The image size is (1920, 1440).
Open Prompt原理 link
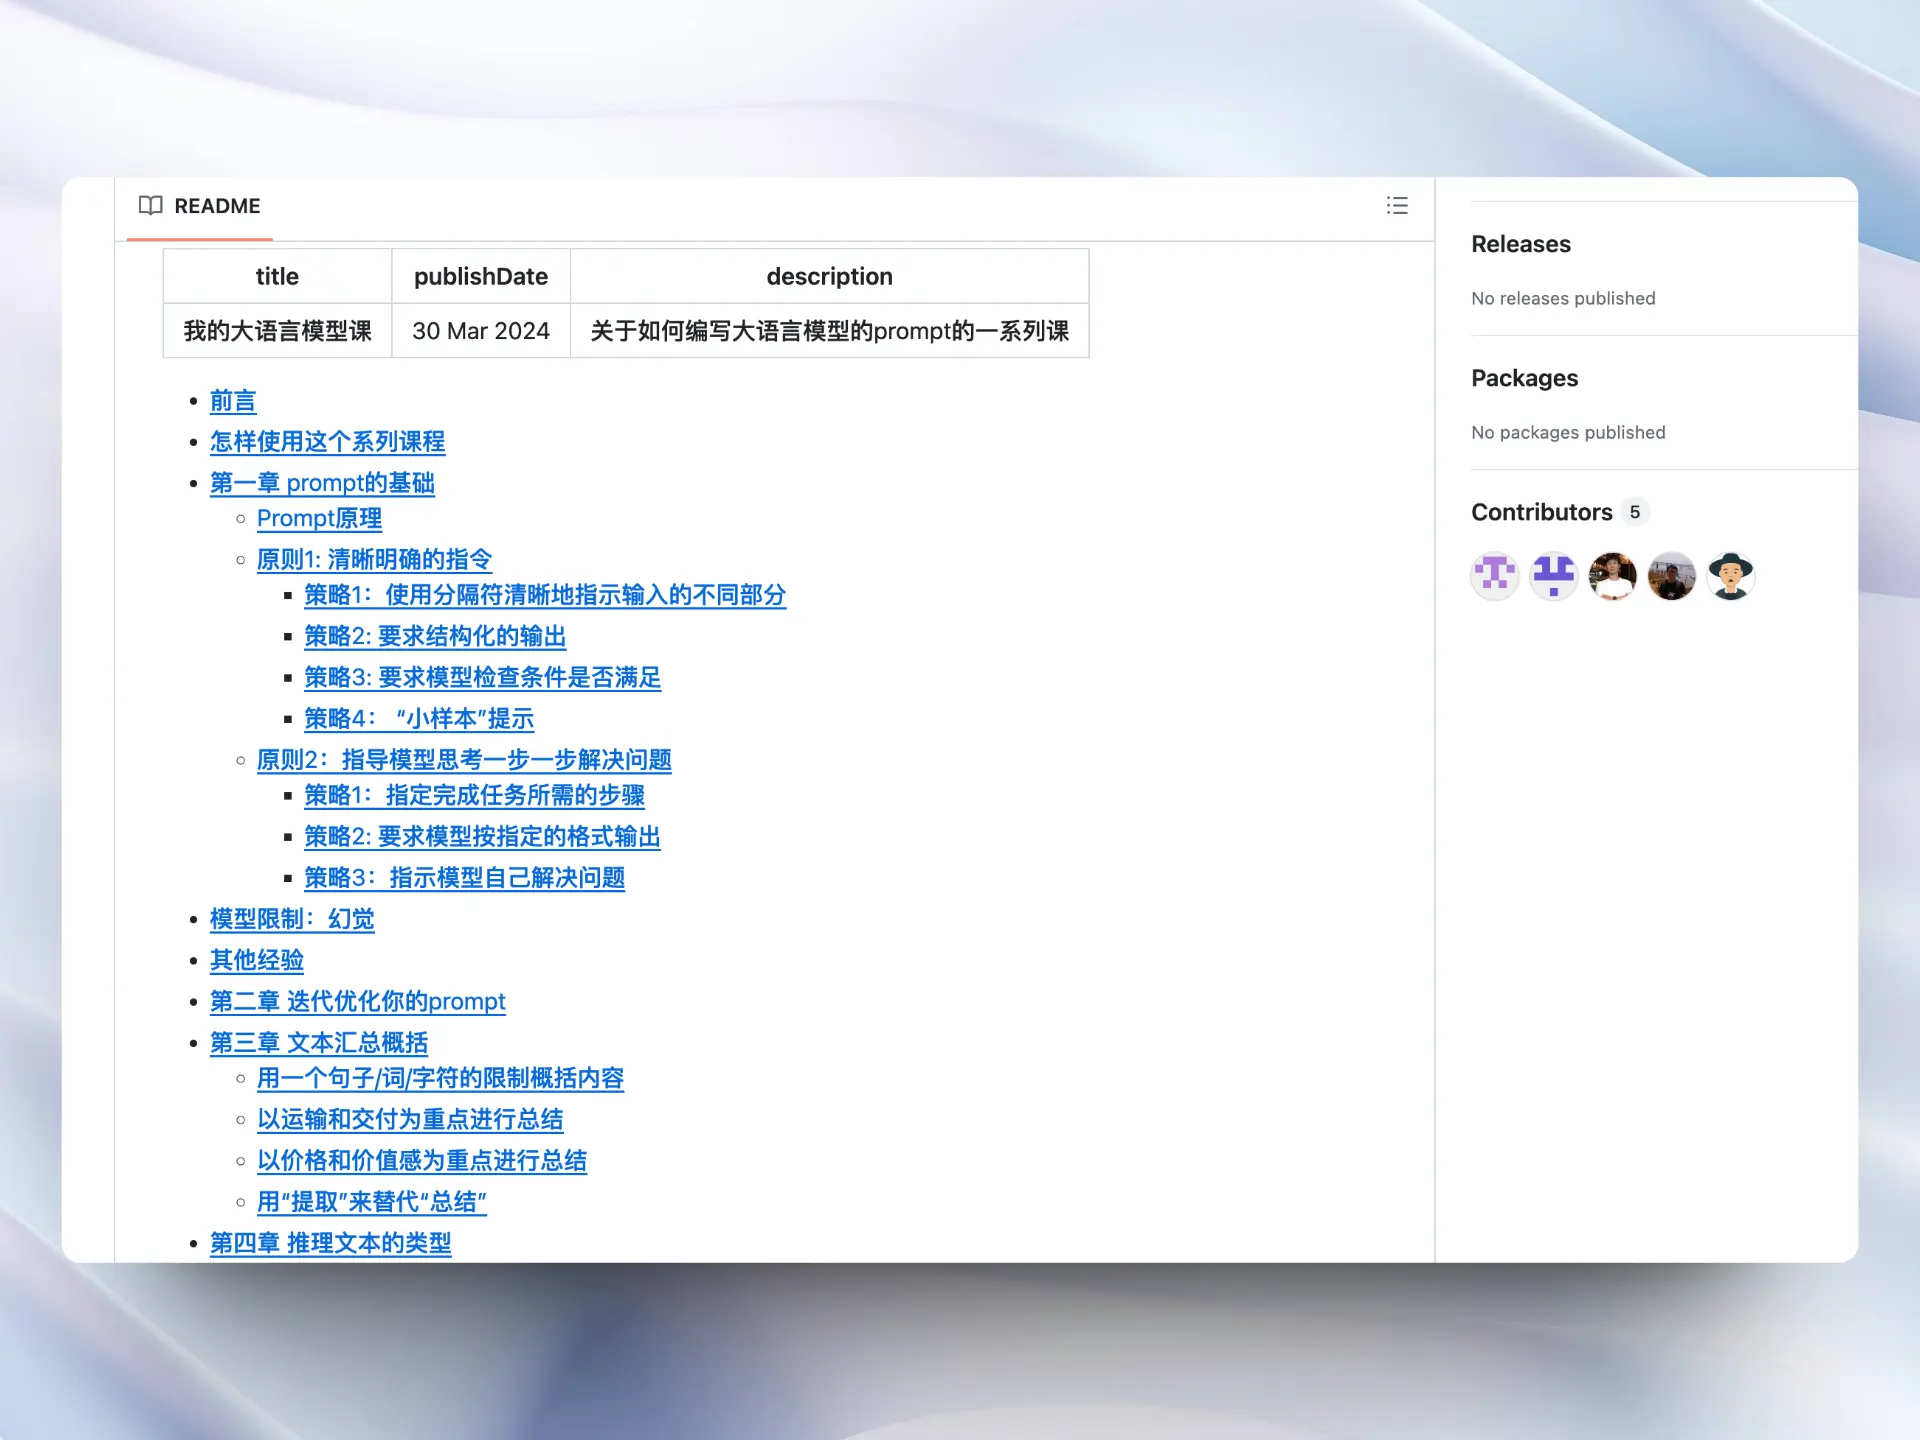319,518
